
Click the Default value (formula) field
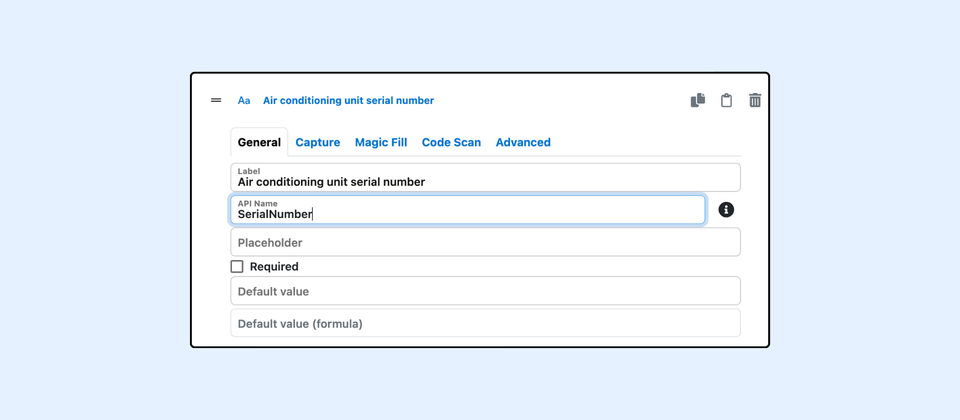pos(485,323)
